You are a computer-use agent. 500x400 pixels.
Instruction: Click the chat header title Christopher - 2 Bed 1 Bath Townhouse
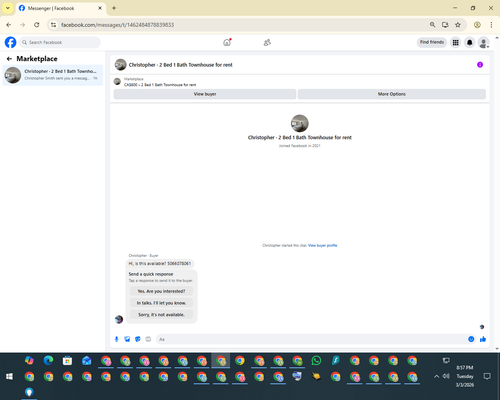pos(181,65)
